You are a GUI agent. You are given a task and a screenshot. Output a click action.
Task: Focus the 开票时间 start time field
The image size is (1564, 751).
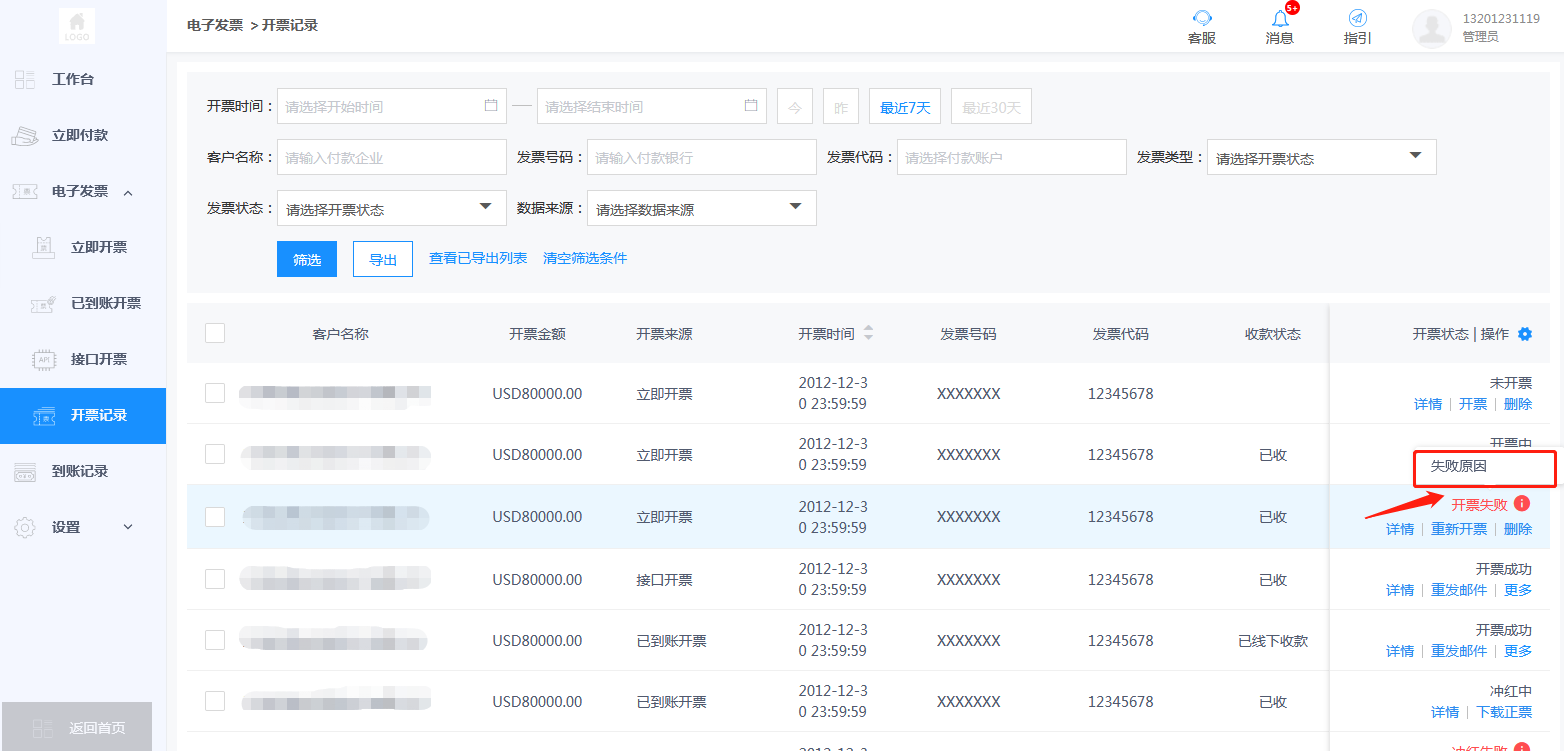(392, 106)
